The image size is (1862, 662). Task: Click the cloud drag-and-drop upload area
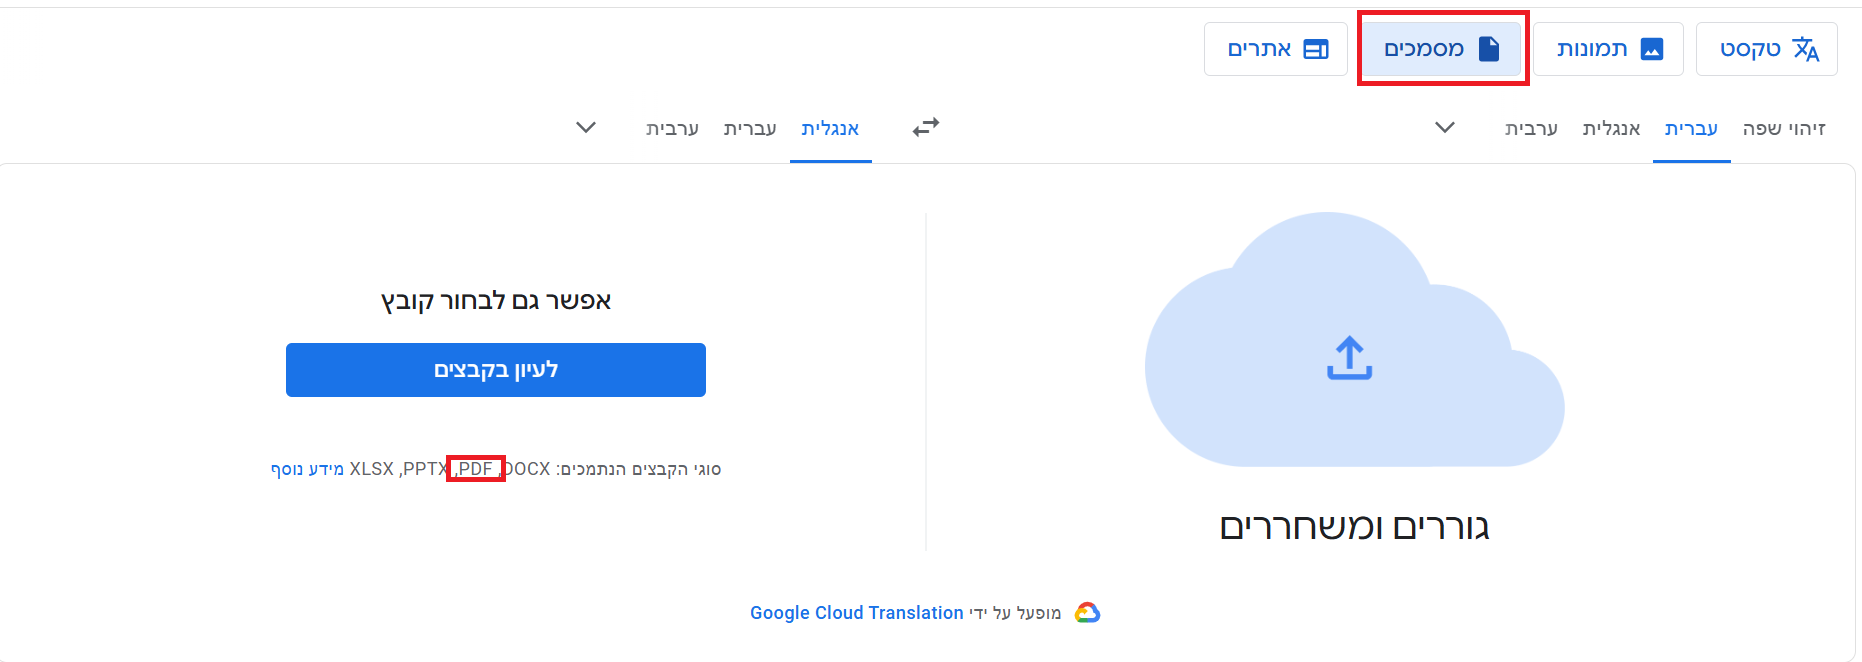(1354, 340)
